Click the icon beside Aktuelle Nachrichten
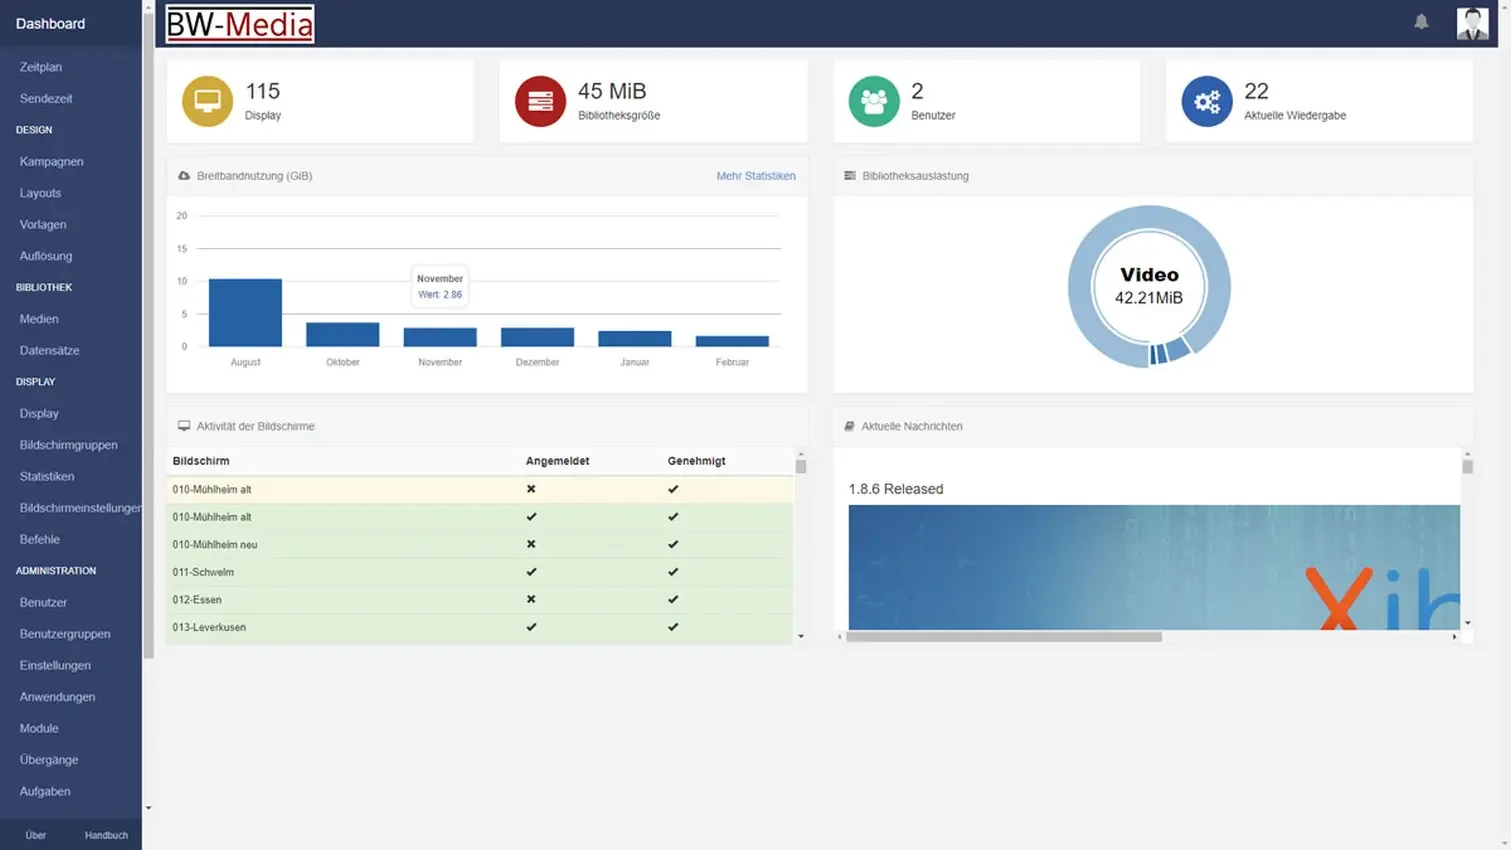Viewport: 1511px width, 850px height. [849, 426]
